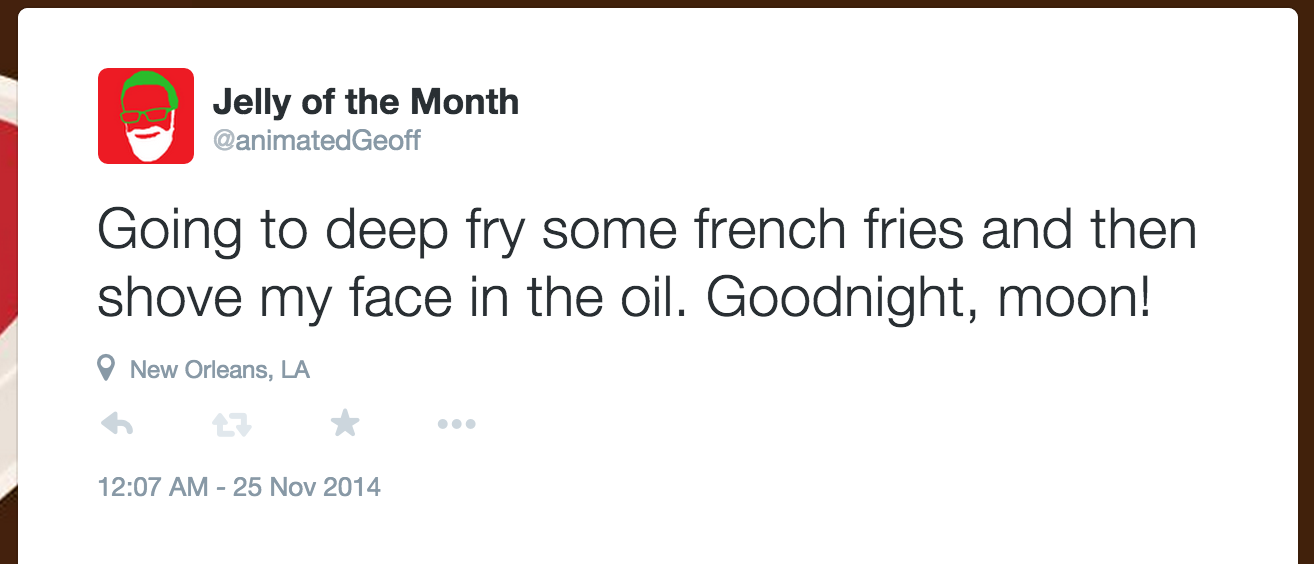Click the 12:07 AM time in the timestamp
Viewport: 1314px width, 564px height.
pyautogui.click(x=153, y=488)
